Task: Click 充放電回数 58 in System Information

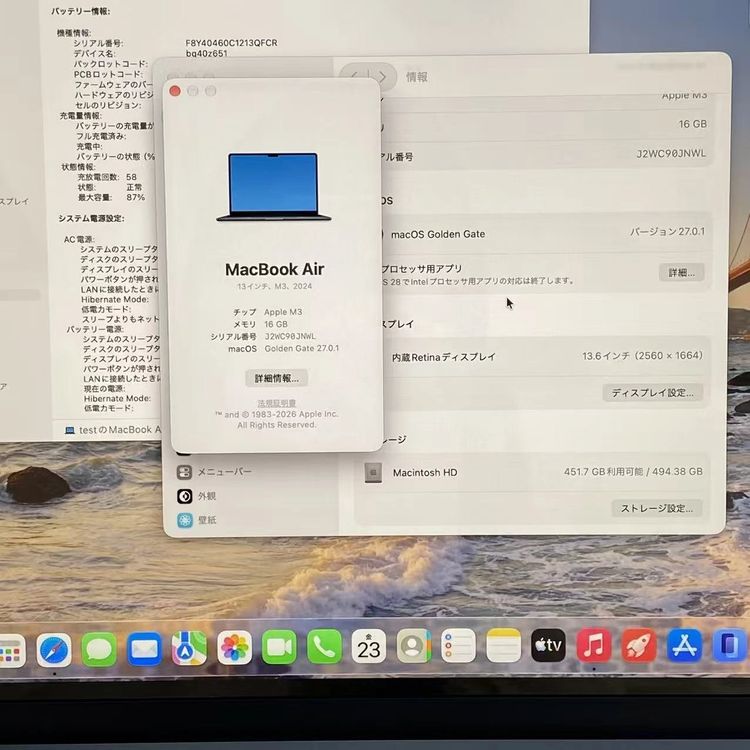Action: [107, 177]
